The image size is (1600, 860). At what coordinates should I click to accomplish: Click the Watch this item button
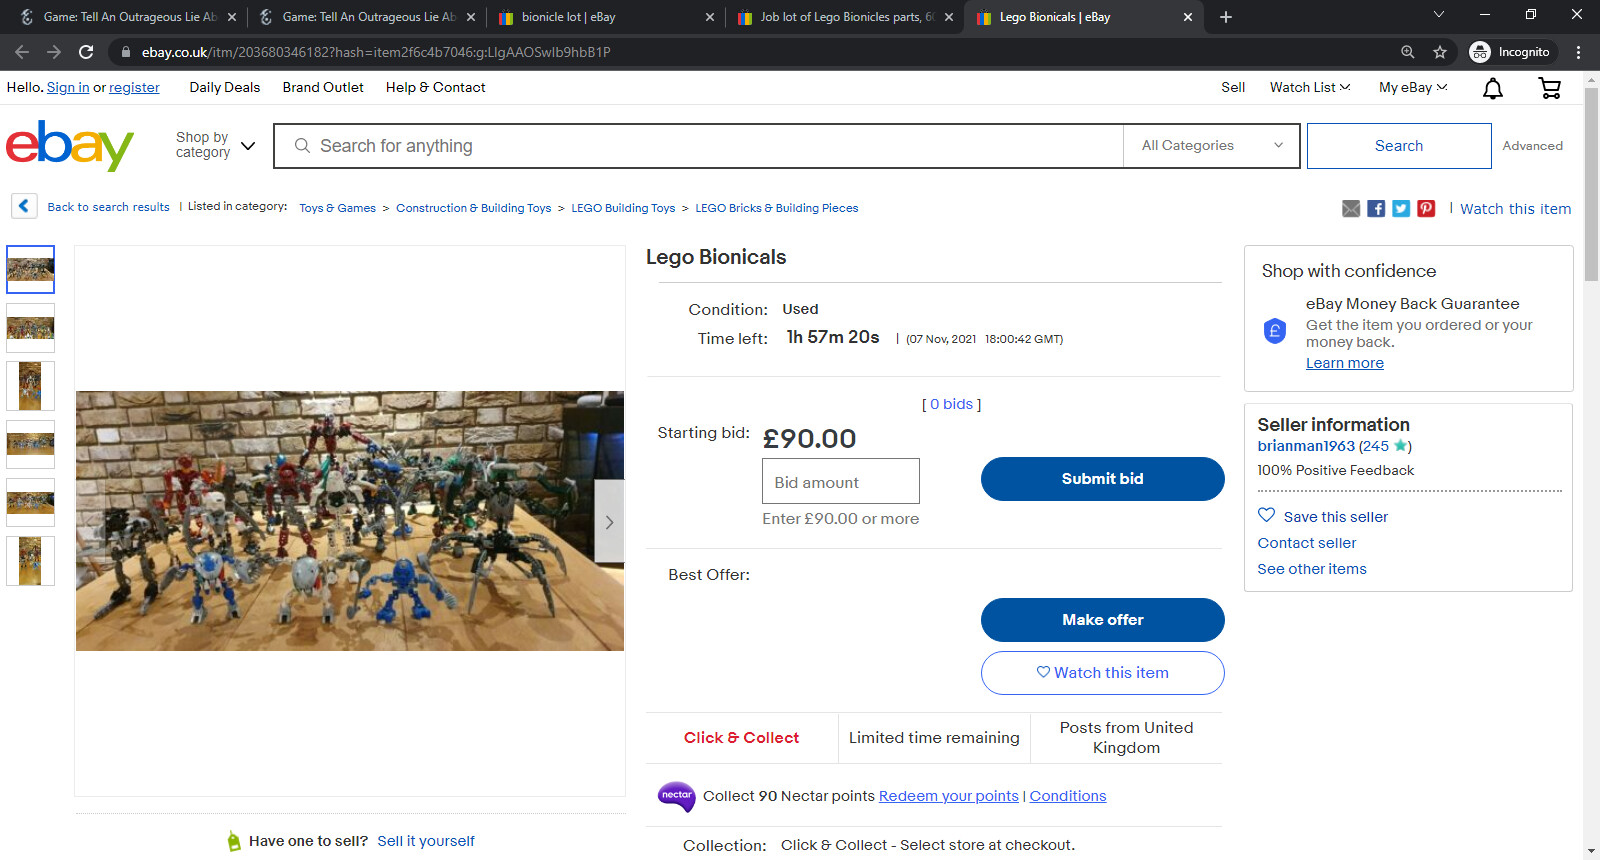pyautogui.click(x=1102, y=673)
